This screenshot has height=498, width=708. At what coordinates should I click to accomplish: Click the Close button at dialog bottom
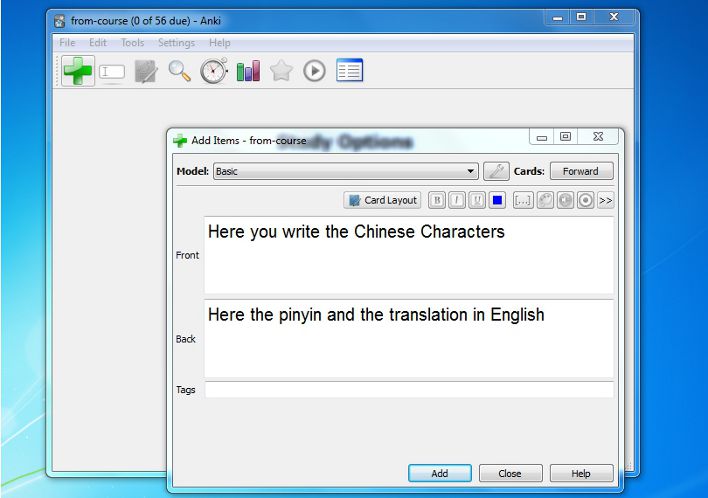tap(511, 473)
